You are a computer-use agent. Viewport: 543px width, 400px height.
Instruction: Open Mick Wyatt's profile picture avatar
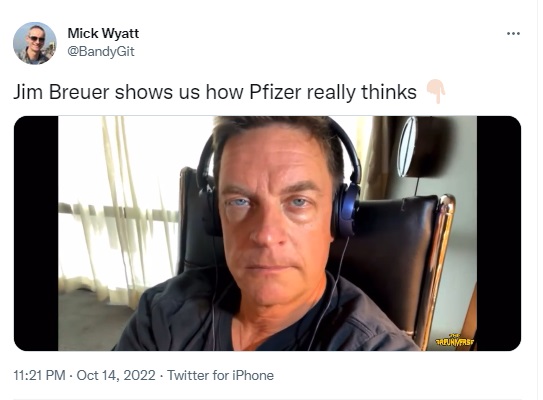click(x=35, y=43)
